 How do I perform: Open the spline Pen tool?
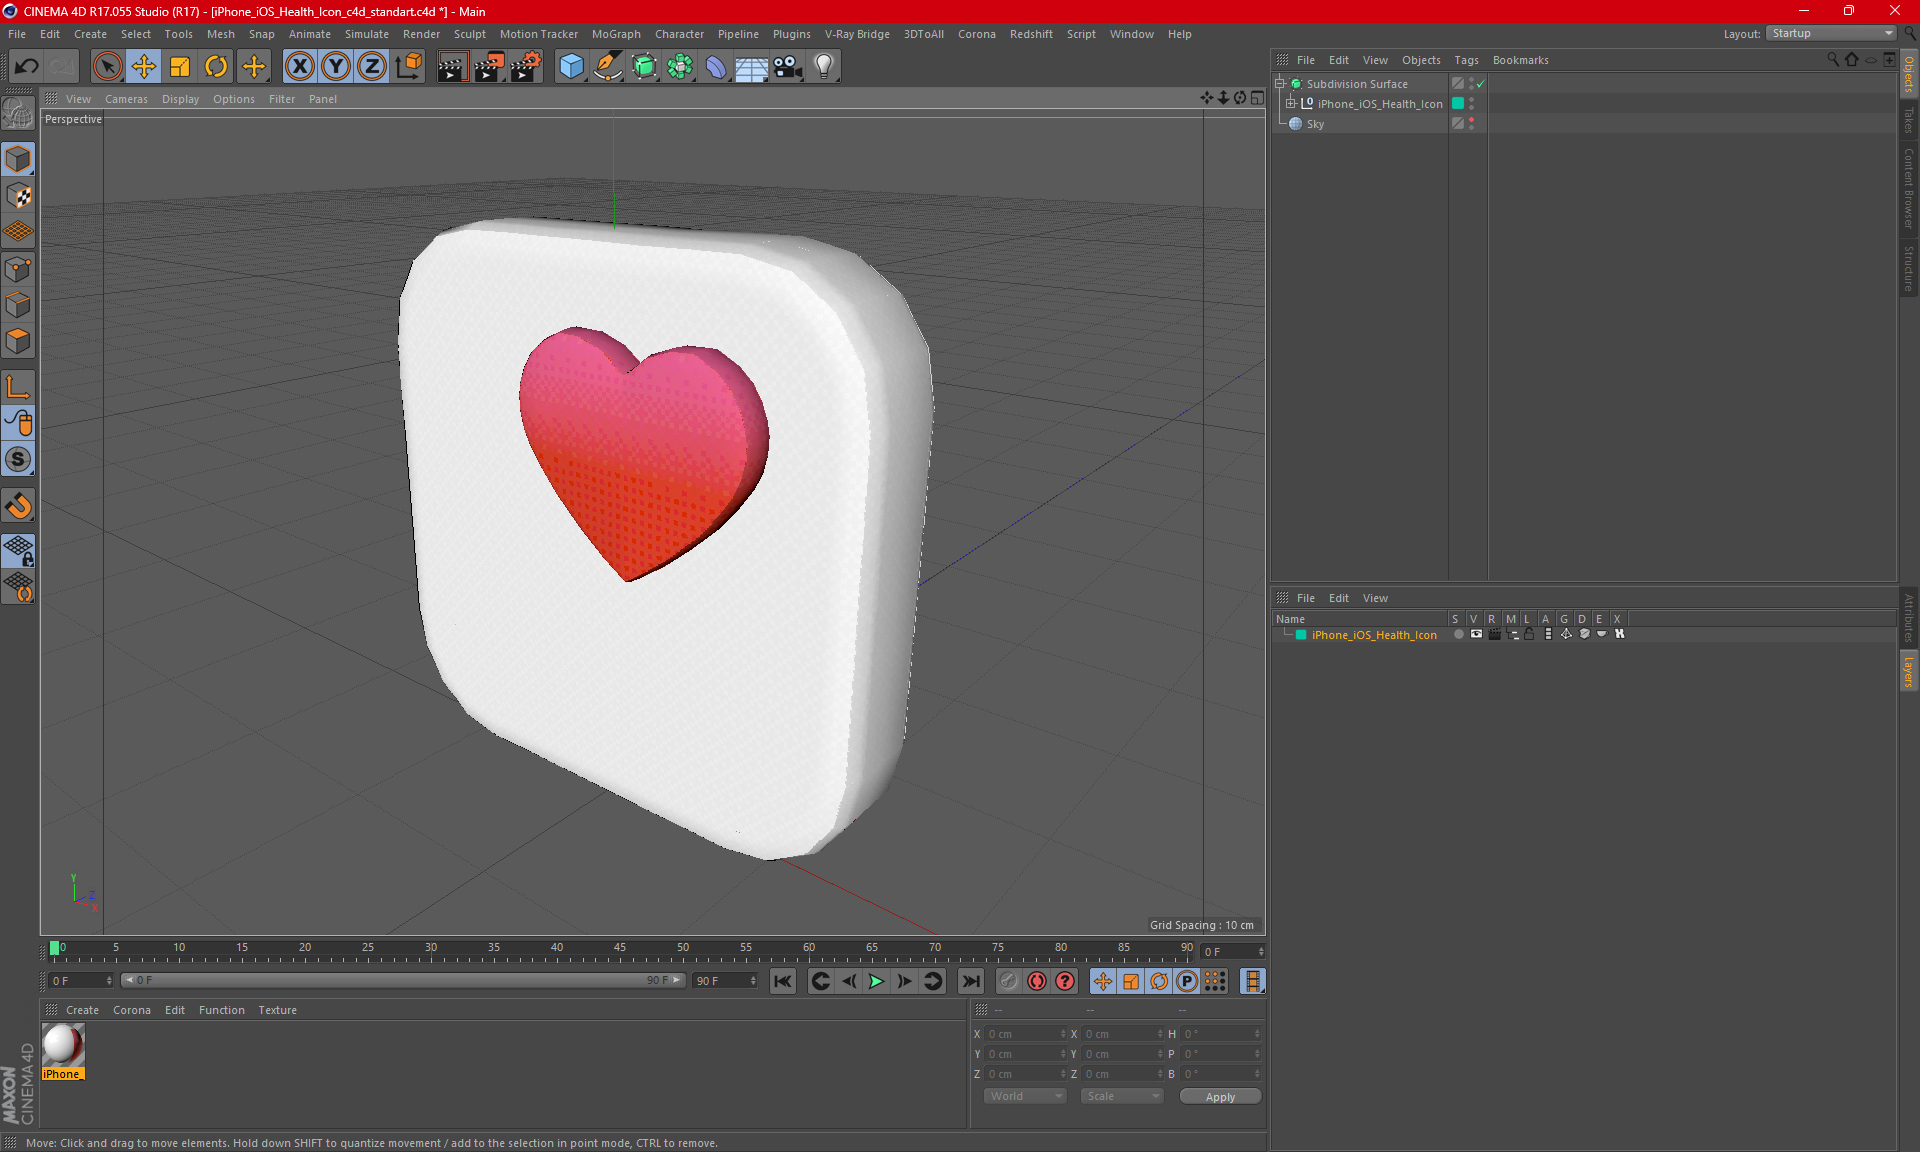pyautogui.click(x=608, y=67)
